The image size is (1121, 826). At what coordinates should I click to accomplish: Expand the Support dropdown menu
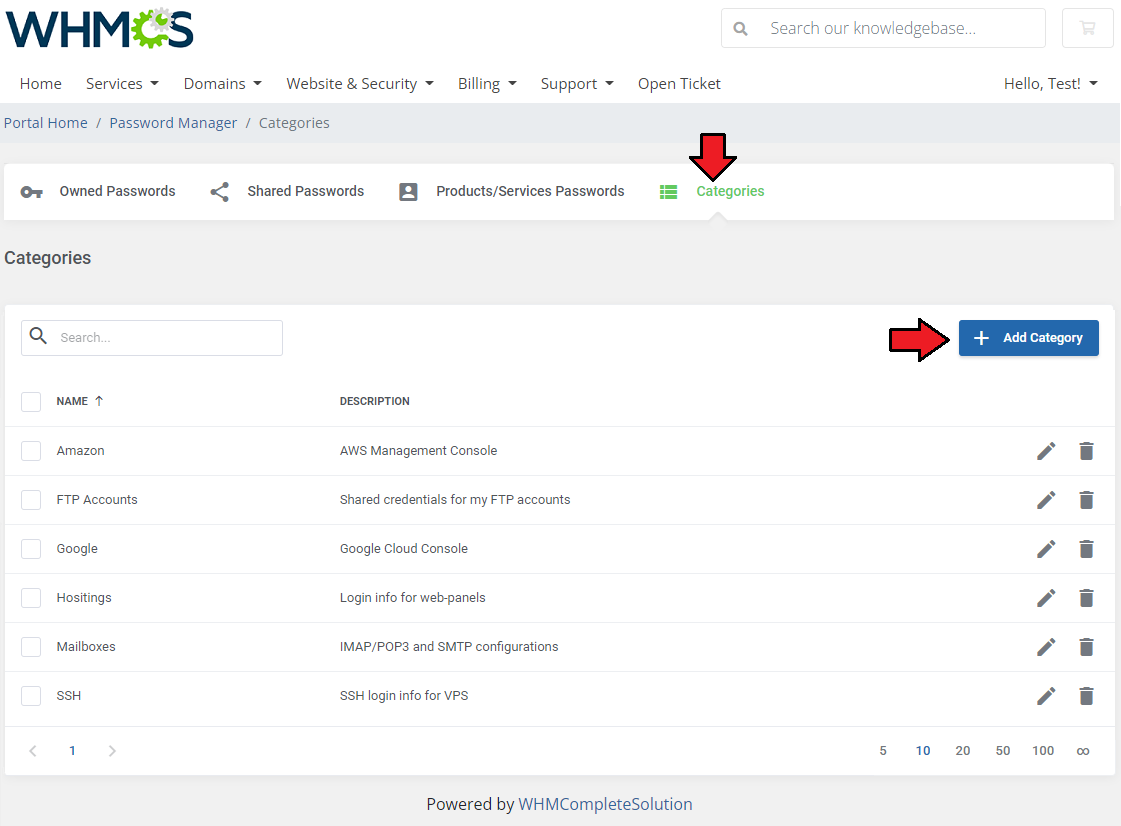pyautogui.click(x=577, y=84)
